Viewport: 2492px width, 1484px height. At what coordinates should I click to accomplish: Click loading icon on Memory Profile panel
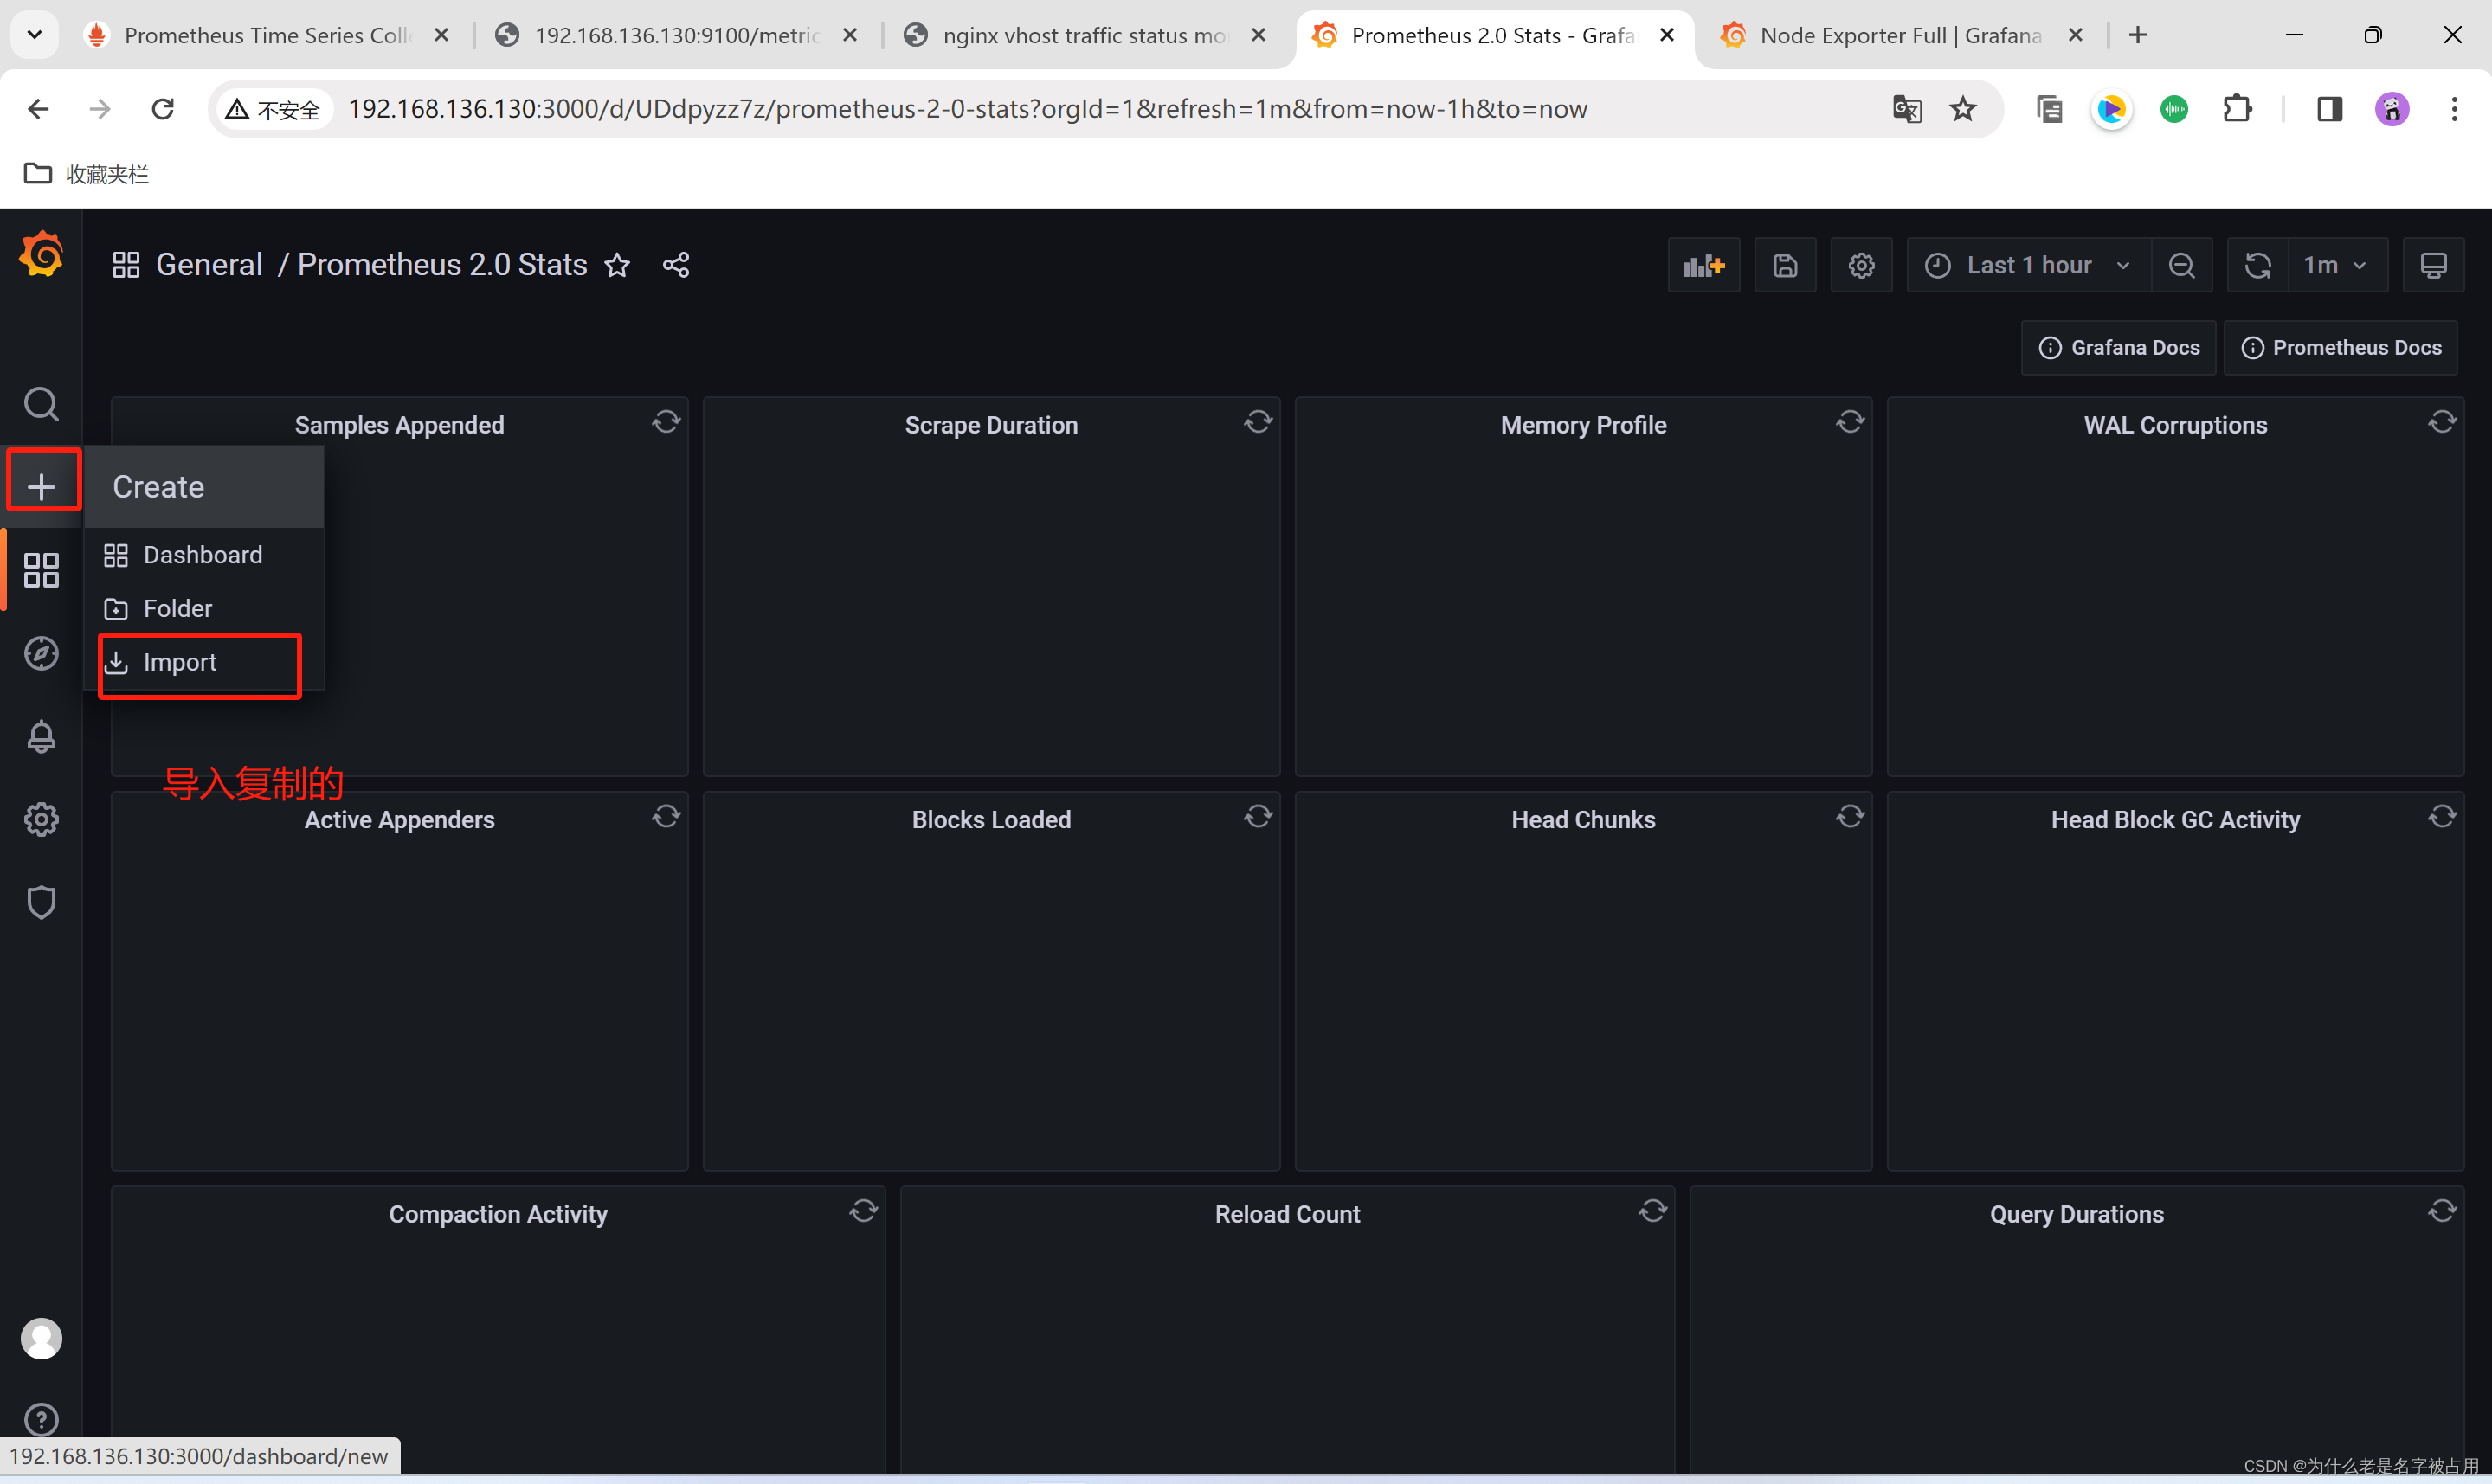pyautogui.click(x=1850, y=422)
